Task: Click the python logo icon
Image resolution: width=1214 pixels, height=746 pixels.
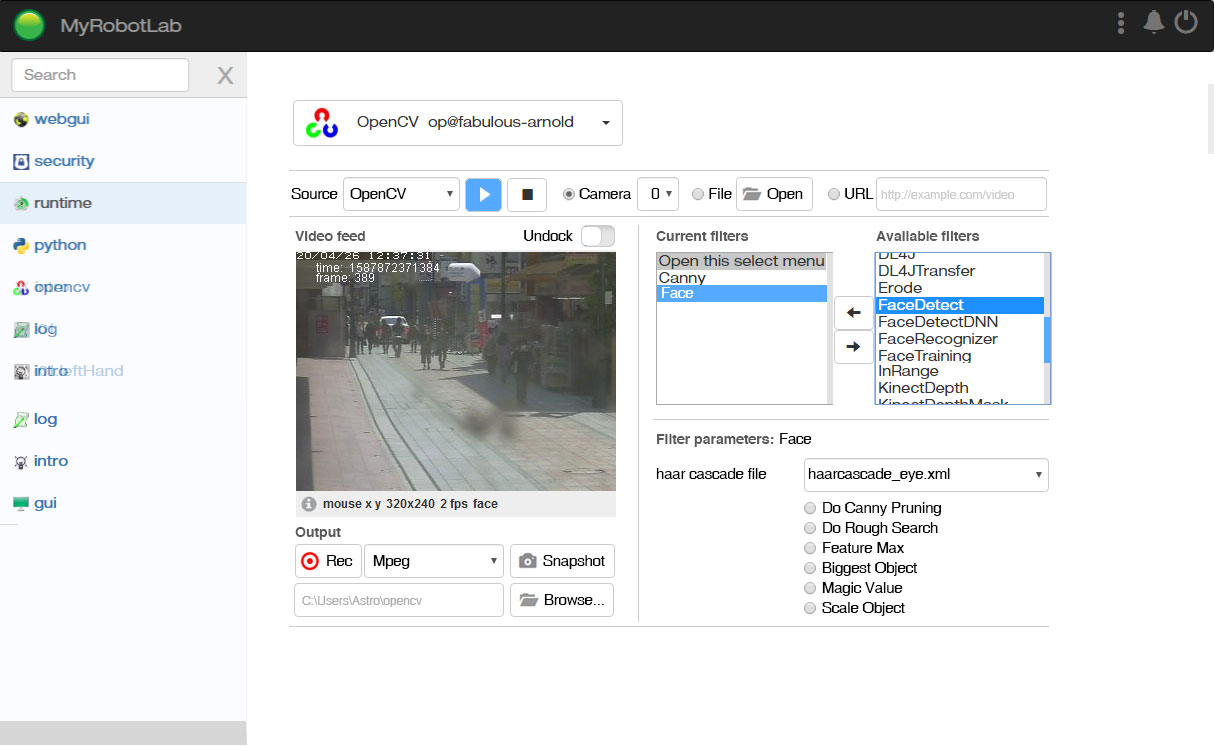Action: point(21,245)
